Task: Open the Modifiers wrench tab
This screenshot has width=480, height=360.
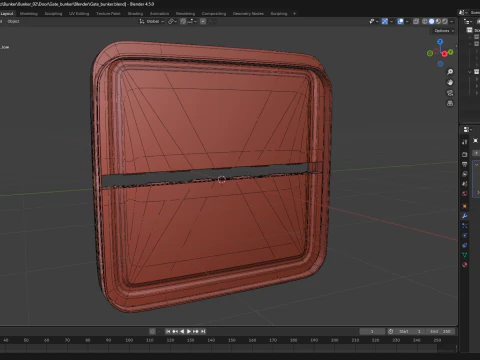Action: click(465, 216)
